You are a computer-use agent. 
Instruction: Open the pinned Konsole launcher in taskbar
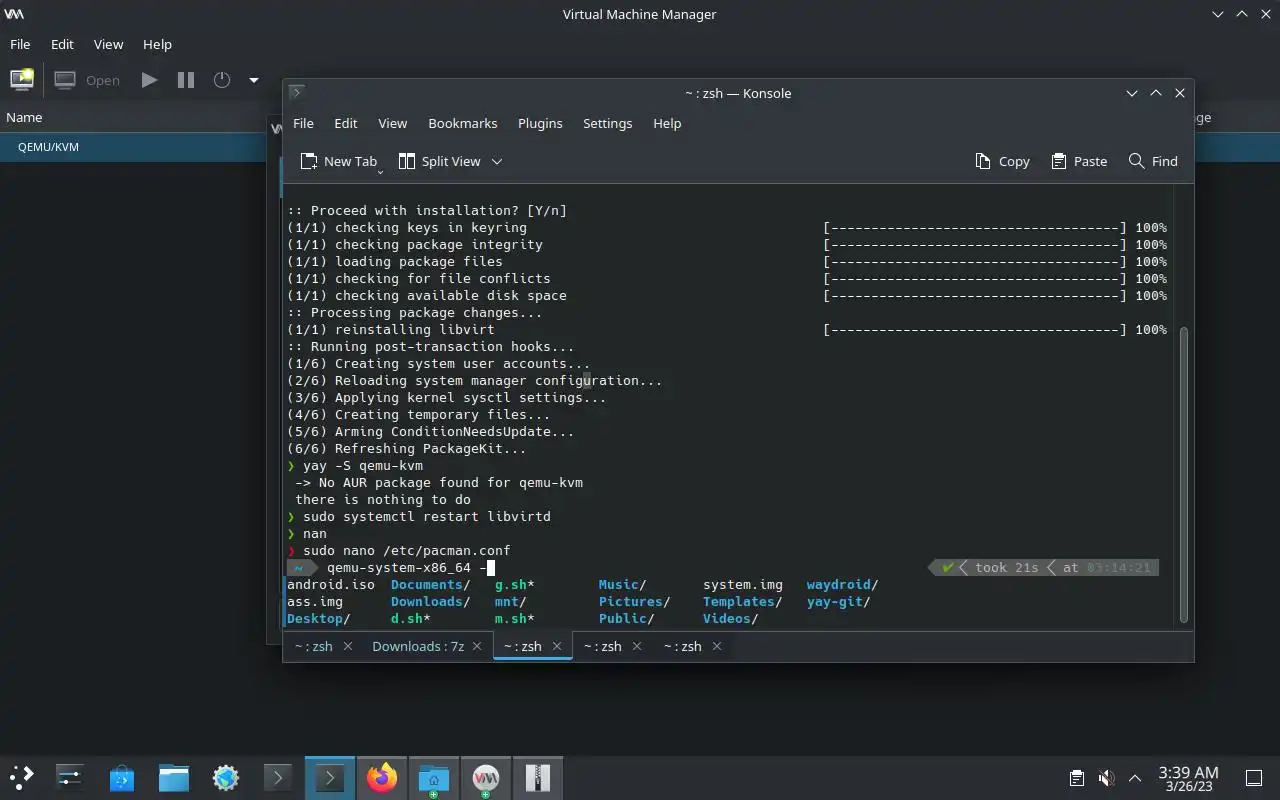click(278, 776)
